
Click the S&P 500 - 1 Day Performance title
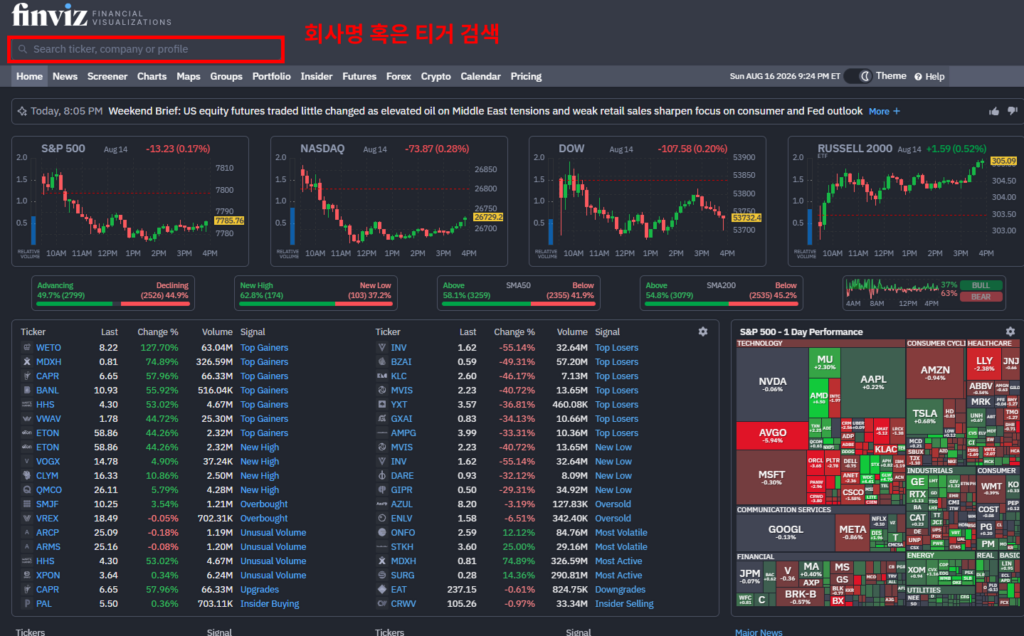click(801, 332)
